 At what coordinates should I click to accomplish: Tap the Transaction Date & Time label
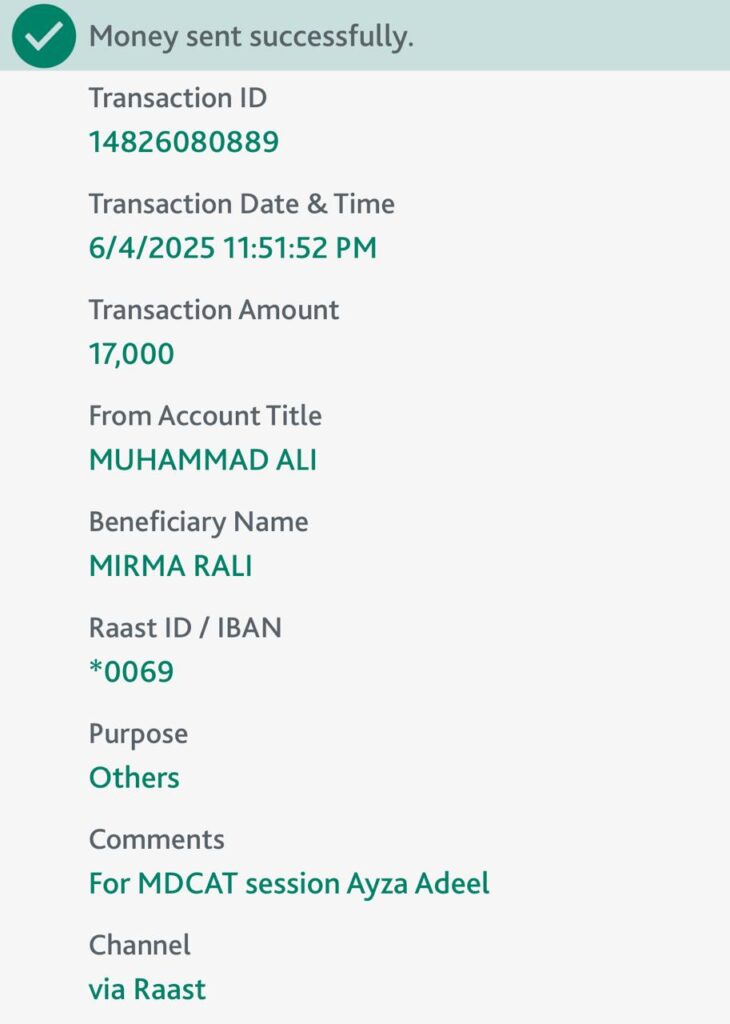(242, 204)
